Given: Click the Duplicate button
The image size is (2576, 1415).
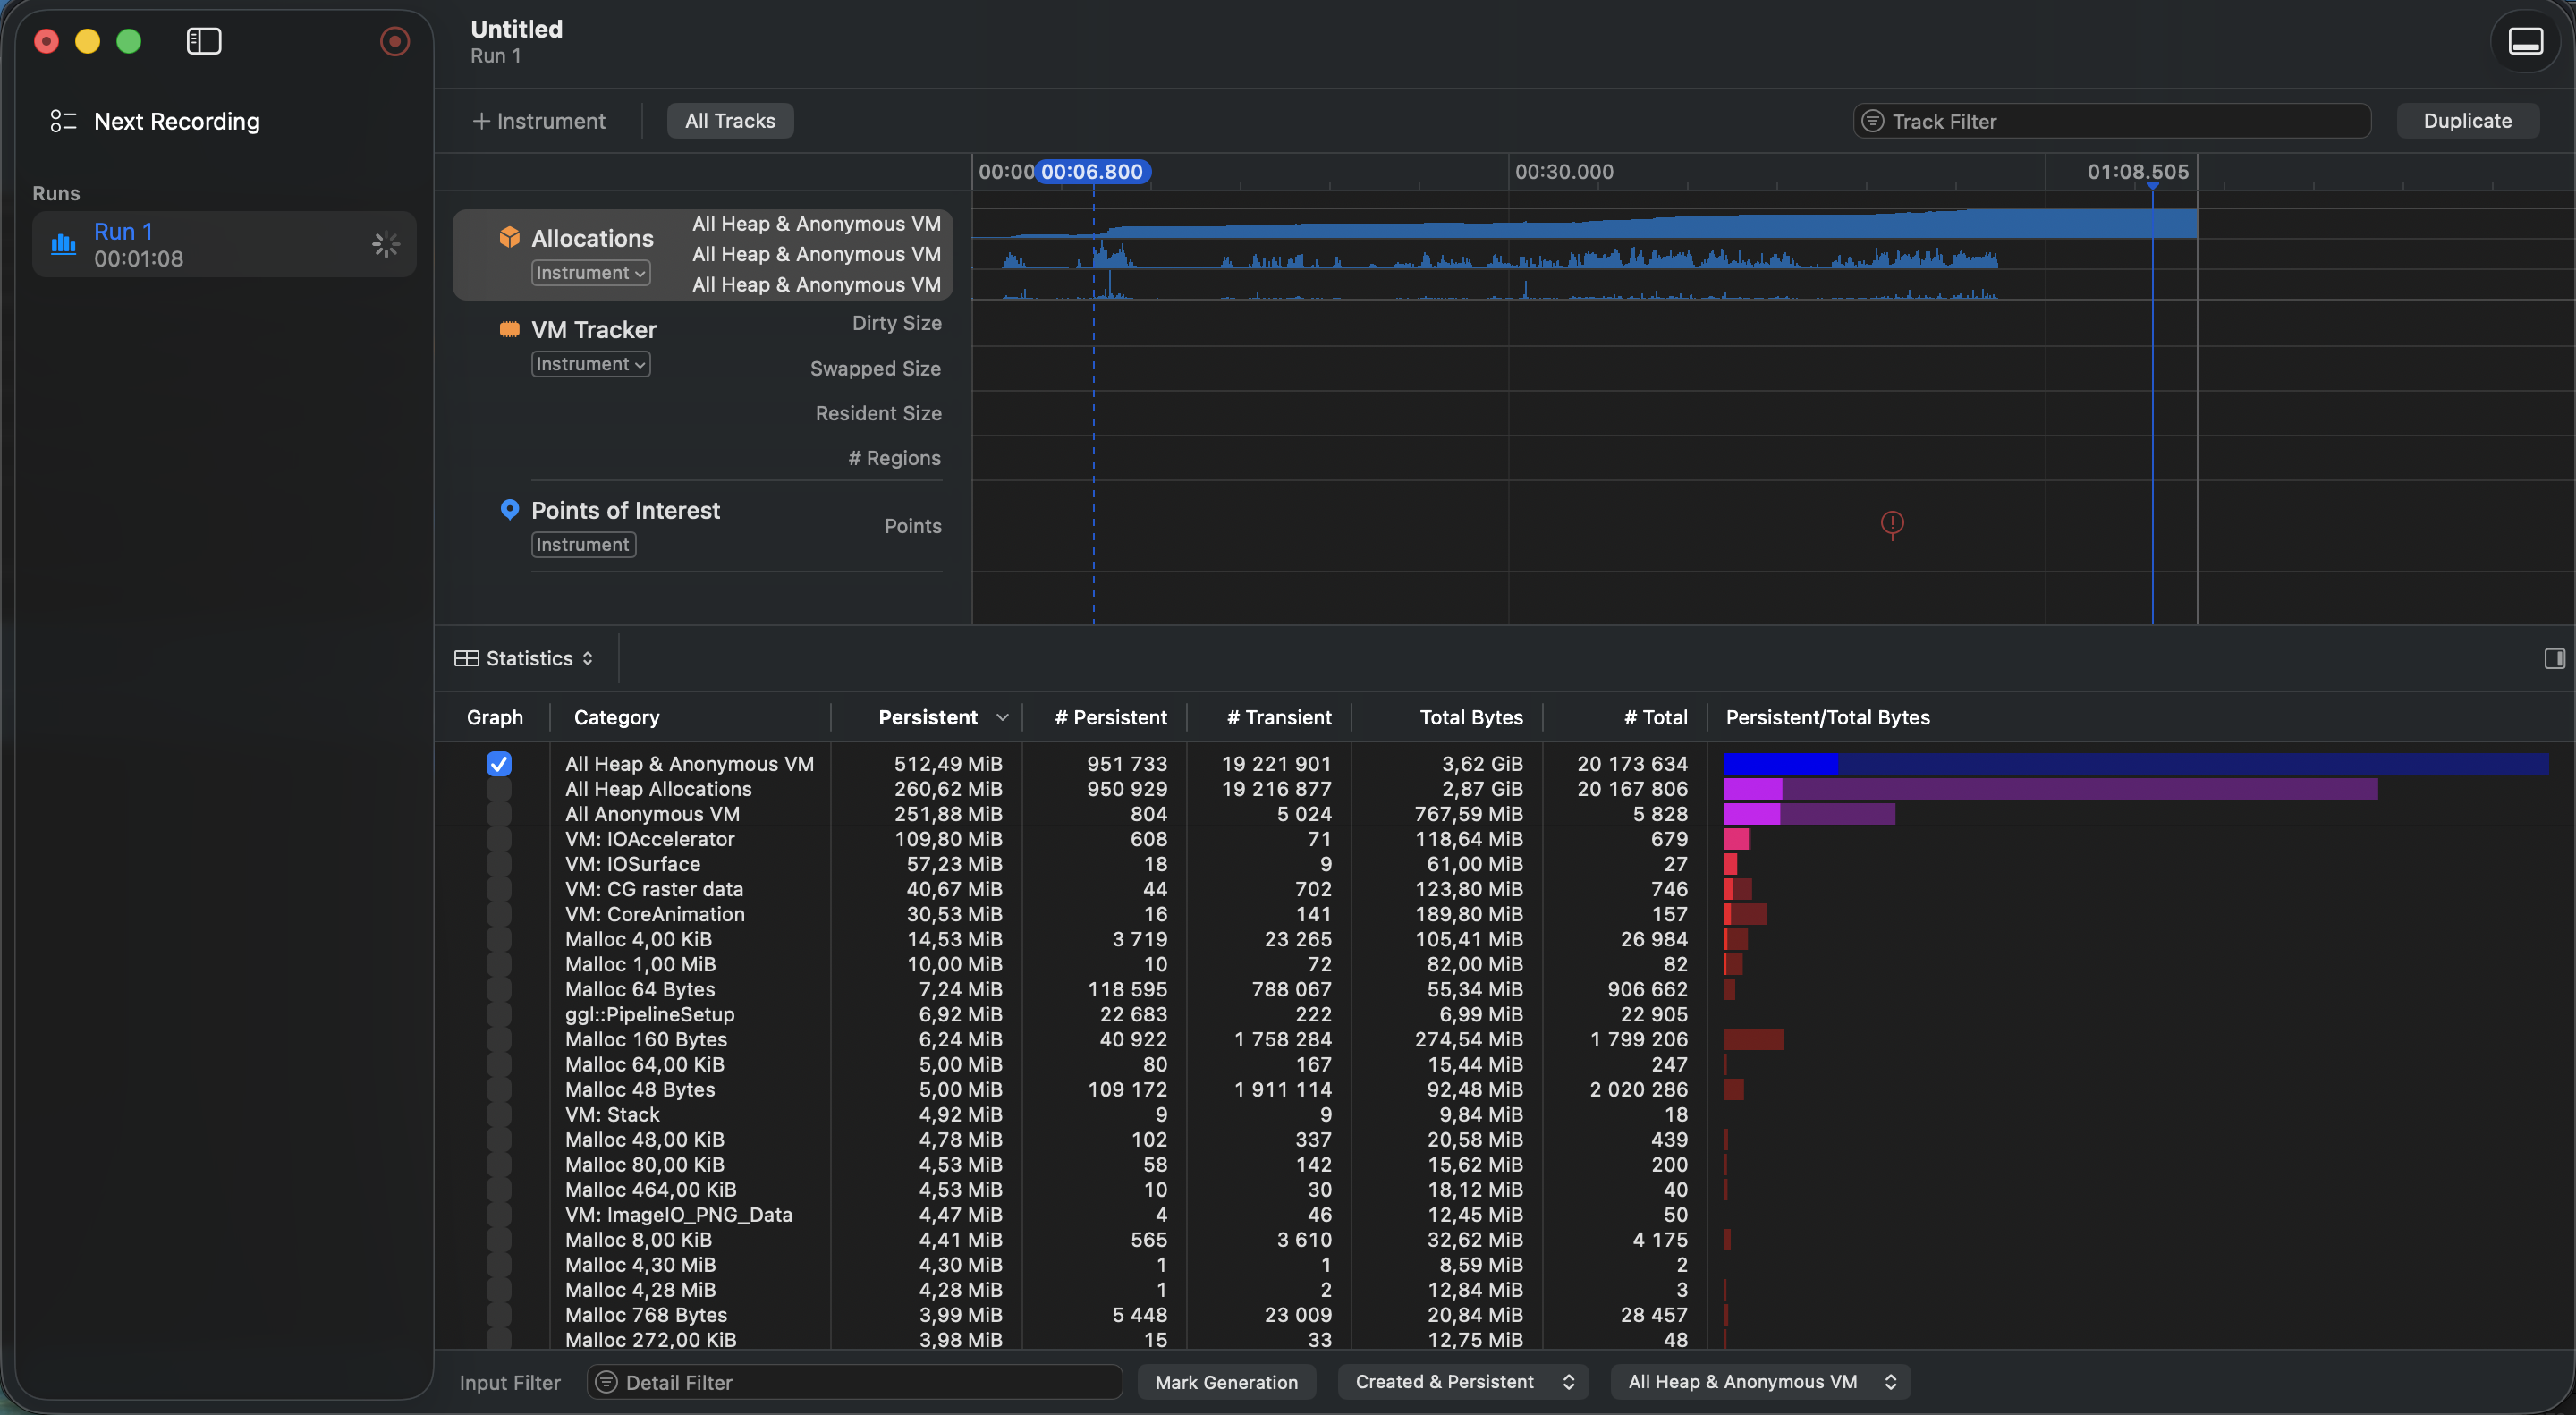Looking at the screenshot, I should point(2466,121).
